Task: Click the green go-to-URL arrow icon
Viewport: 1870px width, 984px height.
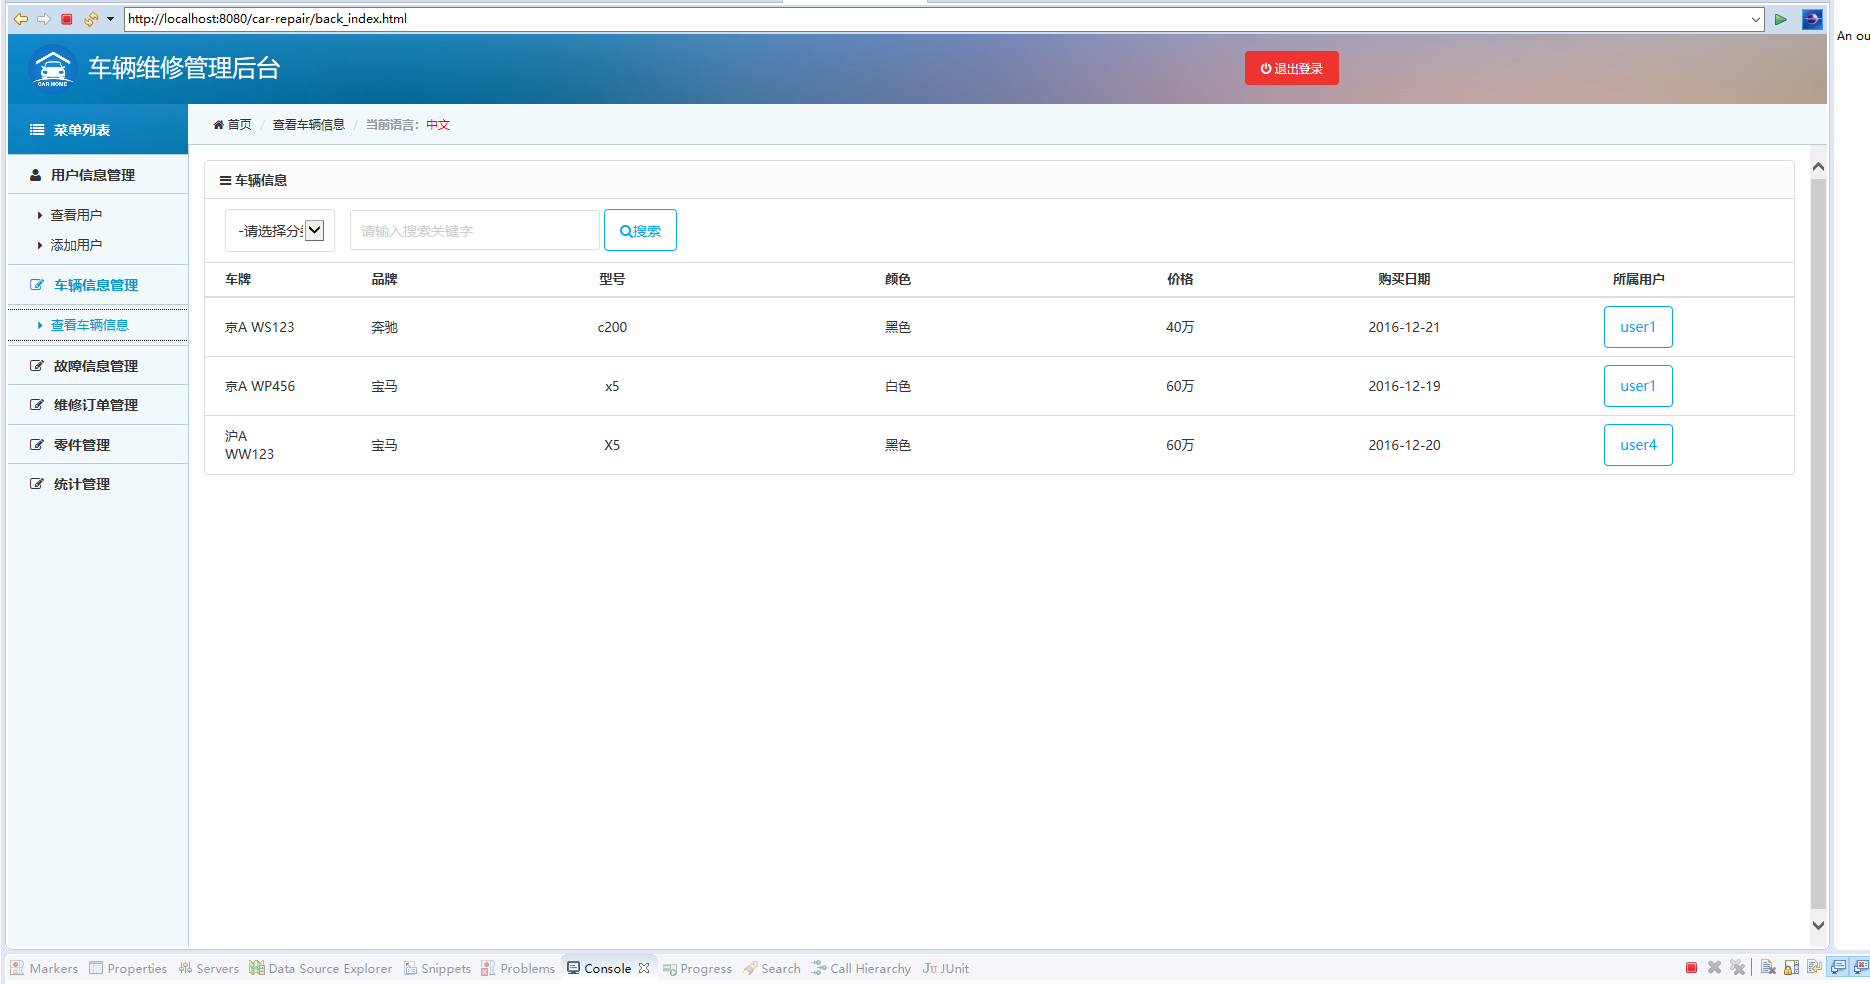Action: pos(1780,19)
